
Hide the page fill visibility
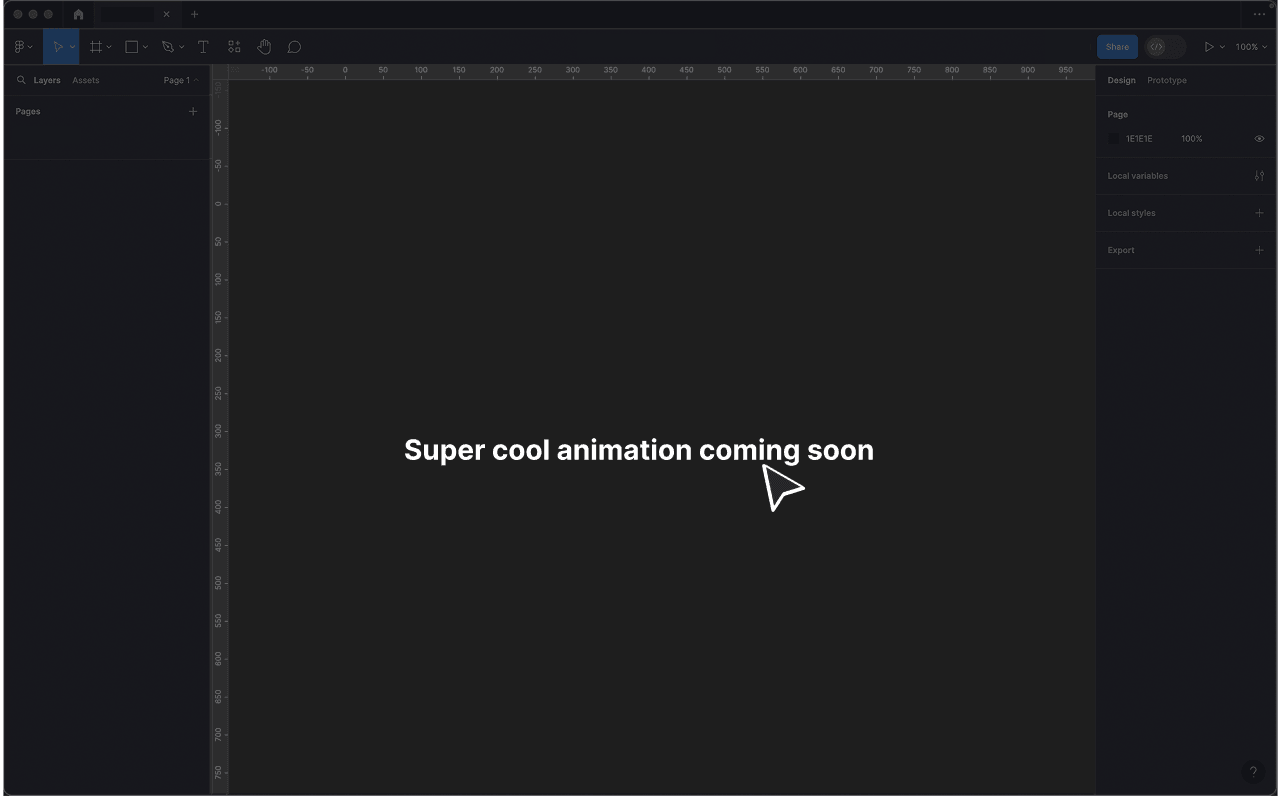pos(1259,138)
